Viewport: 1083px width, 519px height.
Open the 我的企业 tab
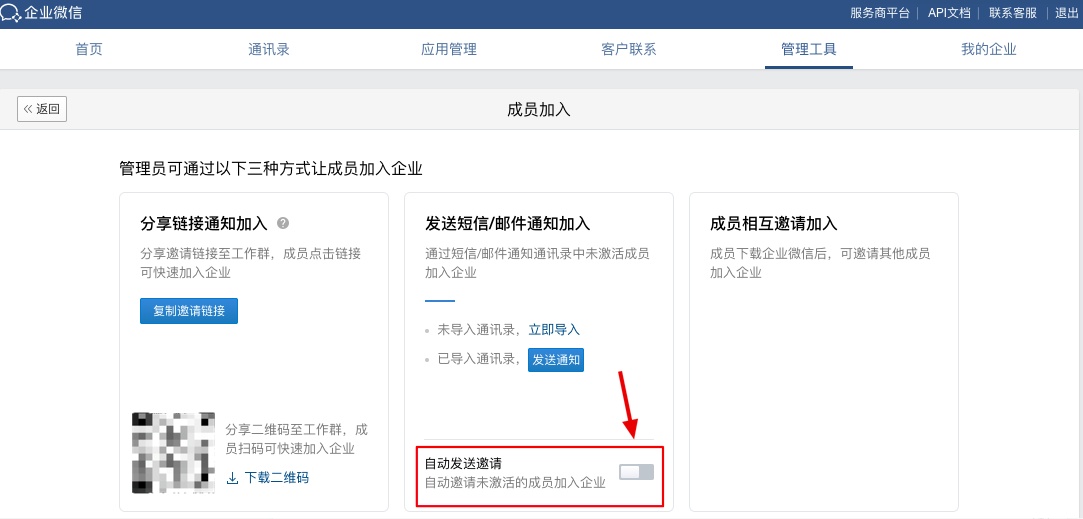[x=989, y=49]
